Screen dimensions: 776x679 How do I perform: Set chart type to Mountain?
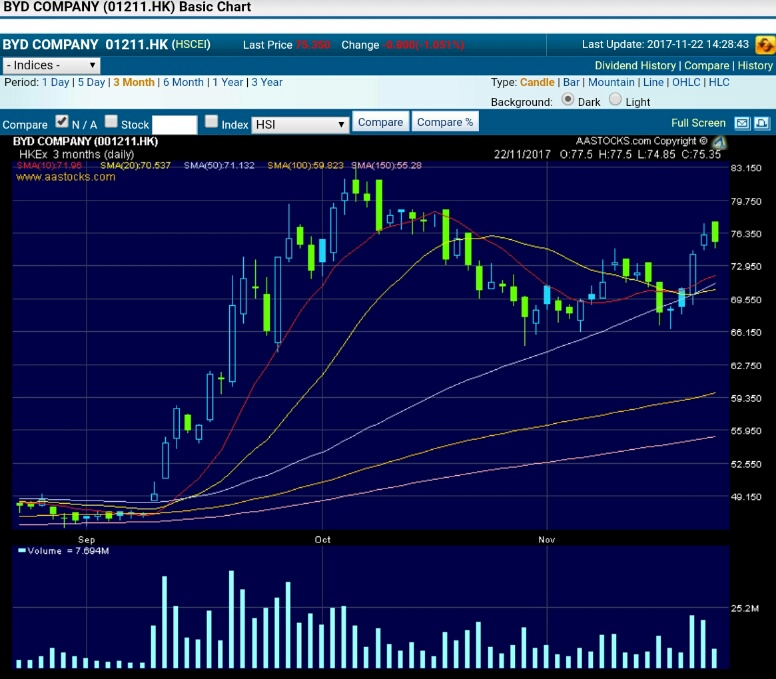point(611,82)
